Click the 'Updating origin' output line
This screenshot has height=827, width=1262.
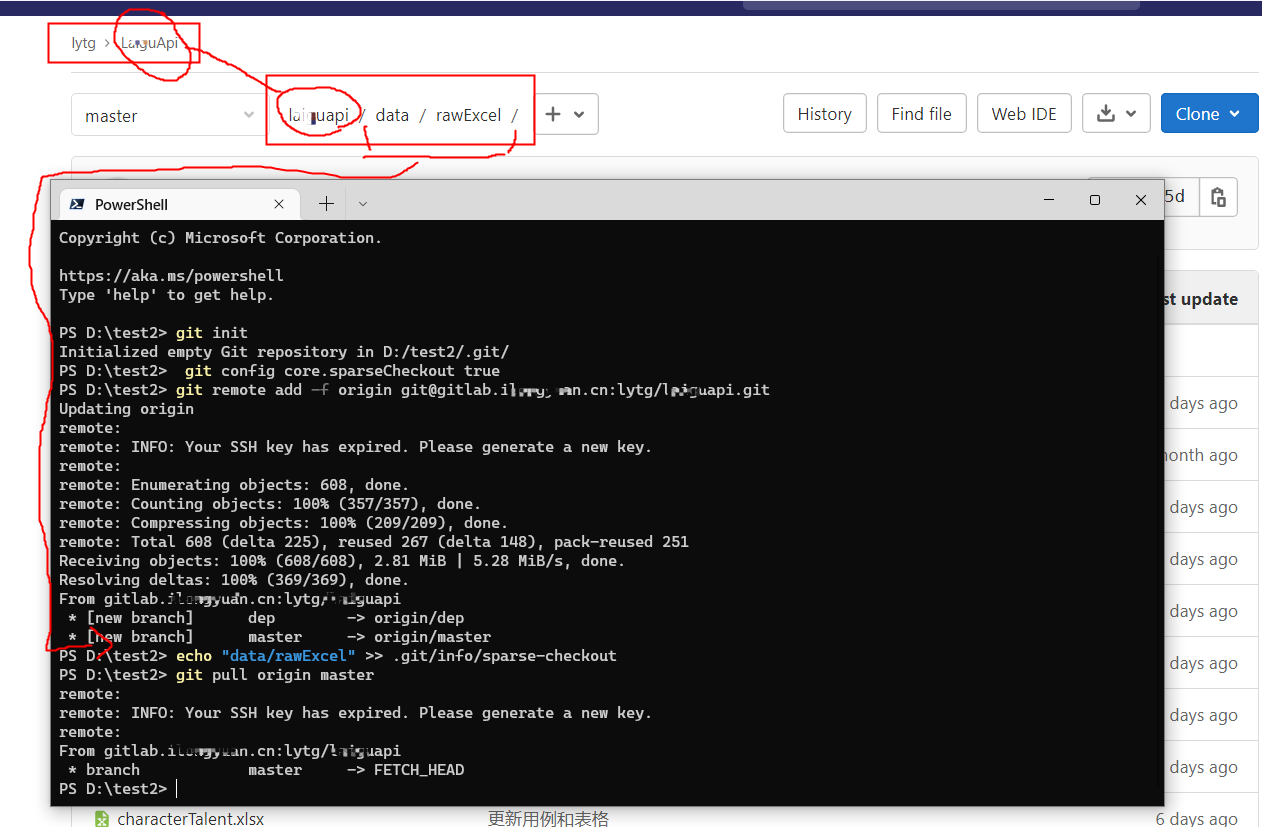[126, 409]
